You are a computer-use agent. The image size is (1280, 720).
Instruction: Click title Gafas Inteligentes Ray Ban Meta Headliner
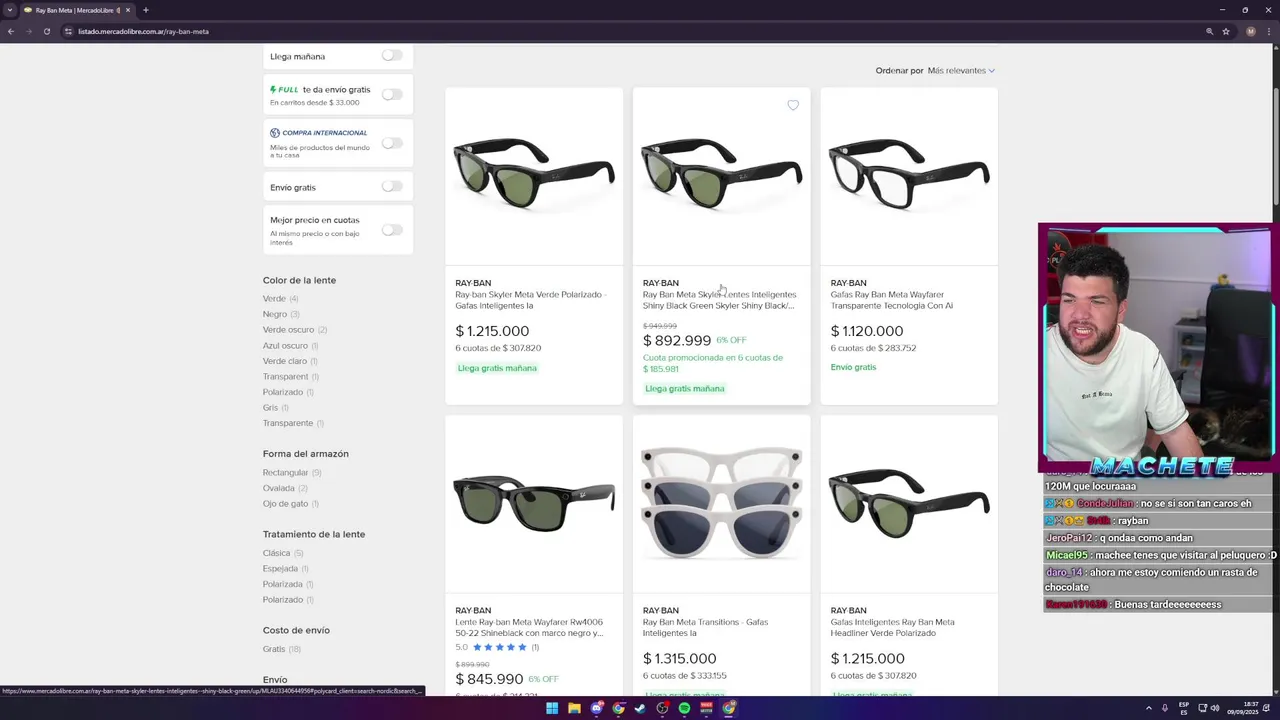coord(892,627)
